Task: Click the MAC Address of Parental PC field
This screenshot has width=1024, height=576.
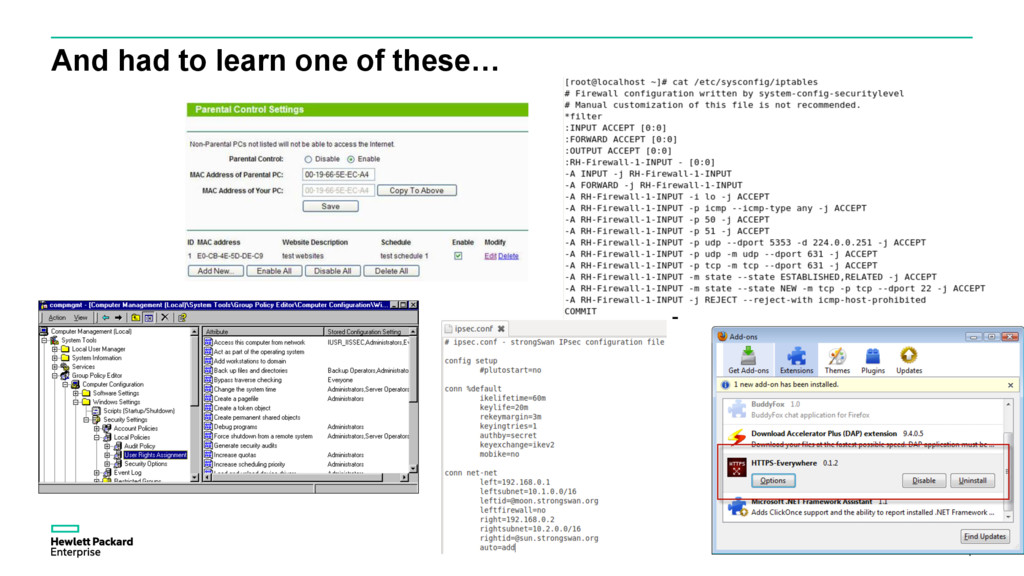Action: pyautogui.click(x=338, y=174)
